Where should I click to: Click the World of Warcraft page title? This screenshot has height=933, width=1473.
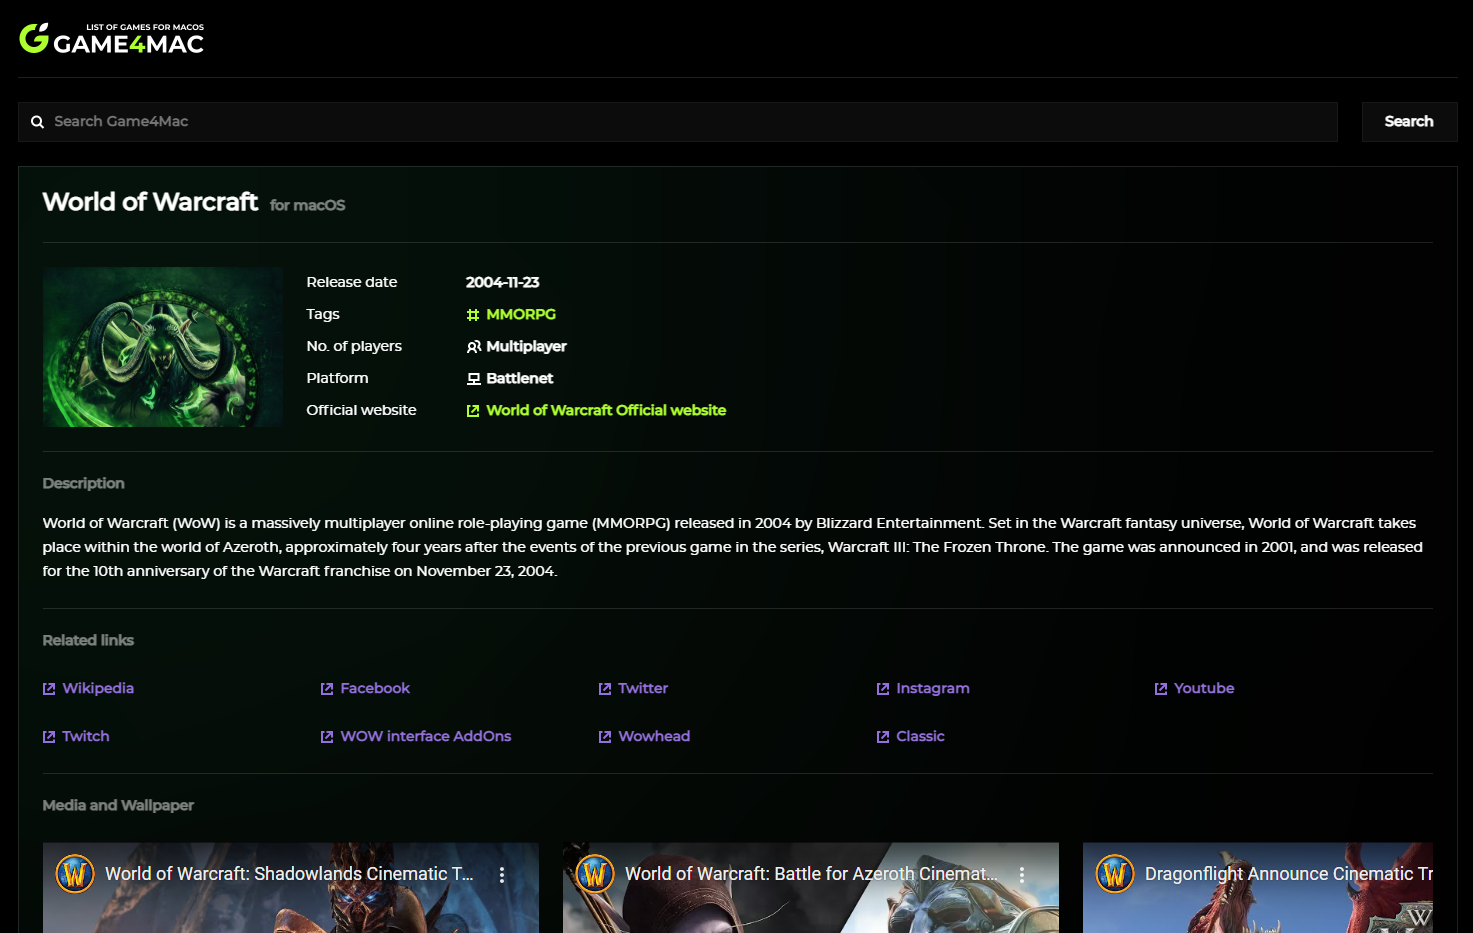pyautogui.click(x=150, y=202)
